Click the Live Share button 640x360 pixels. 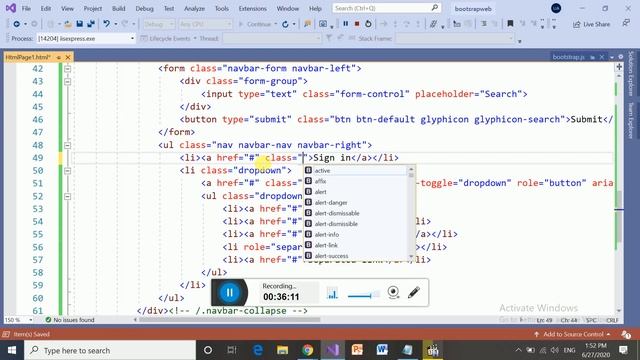pos(591,24)
